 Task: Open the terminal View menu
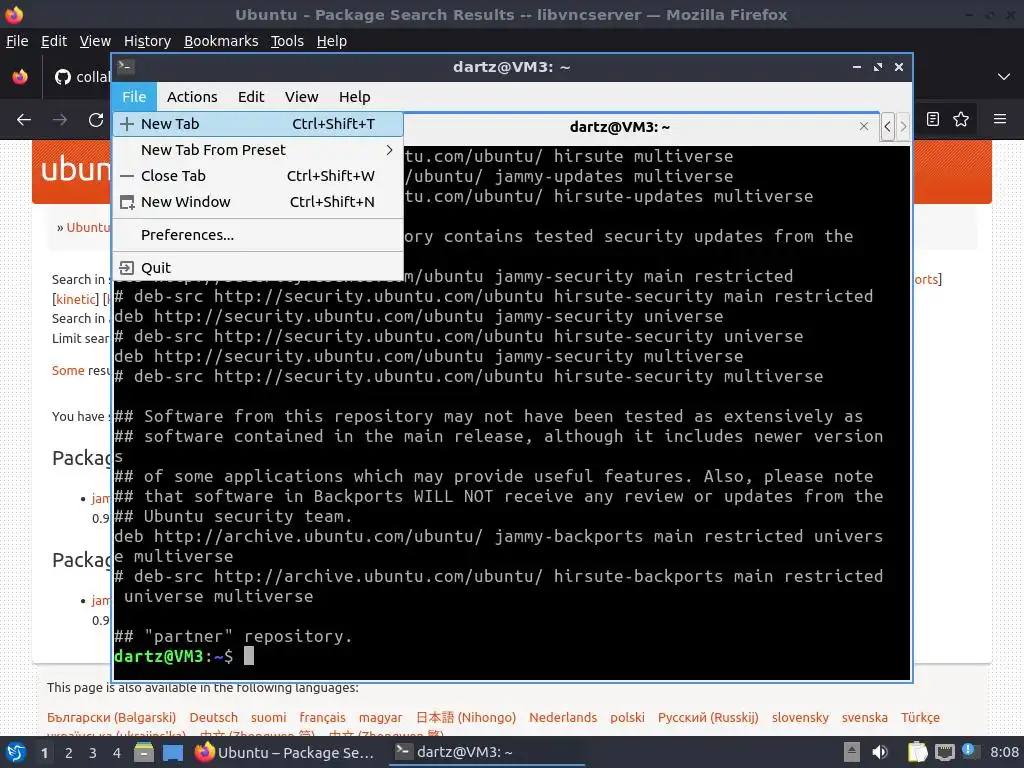301,97
